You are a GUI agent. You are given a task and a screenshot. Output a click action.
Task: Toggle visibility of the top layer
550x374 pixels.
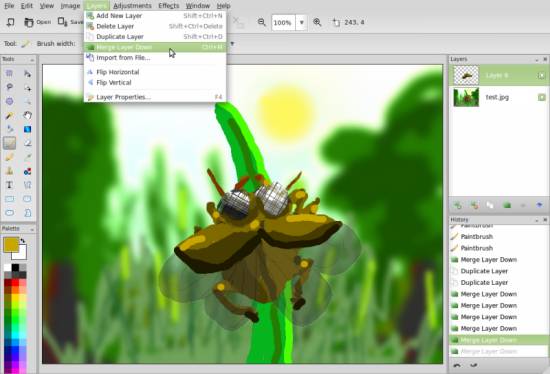point(541,75)
